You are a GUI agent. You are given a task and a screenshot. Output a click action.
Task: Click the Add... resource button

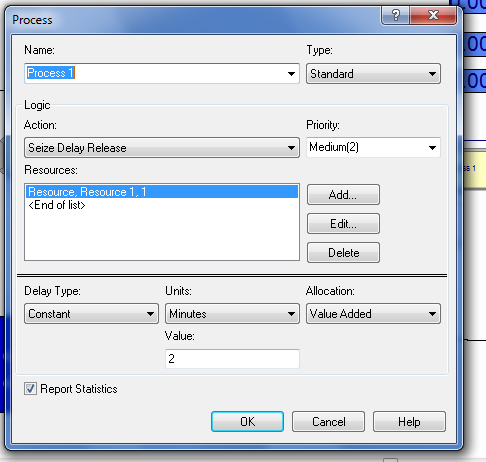[x=343, y=195]
